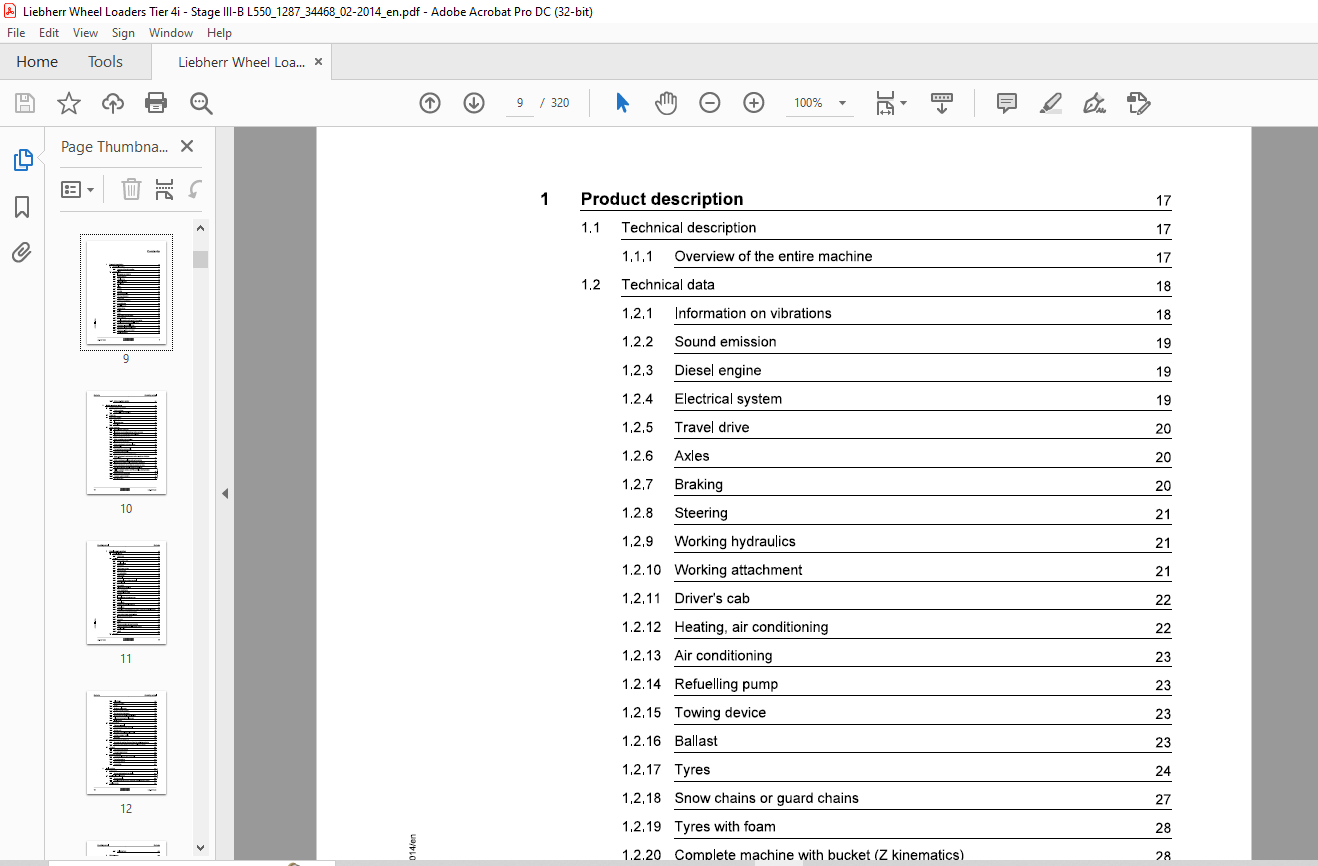Image resolution: width=1318 pixels, height=866 pixels.
Task: Jump to Sound emission section
Action: coord(725,342)
